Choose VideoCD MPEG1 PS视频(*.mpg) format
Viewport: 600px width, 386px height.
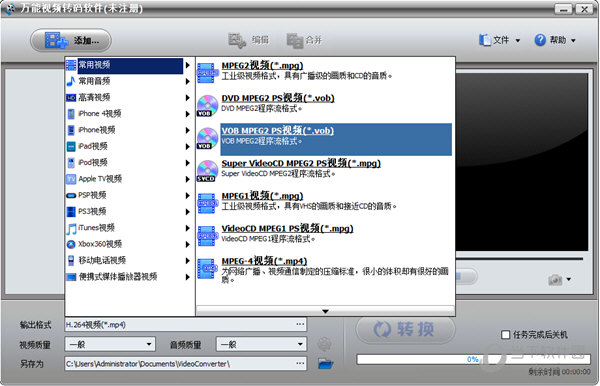[x=324, y=236]
